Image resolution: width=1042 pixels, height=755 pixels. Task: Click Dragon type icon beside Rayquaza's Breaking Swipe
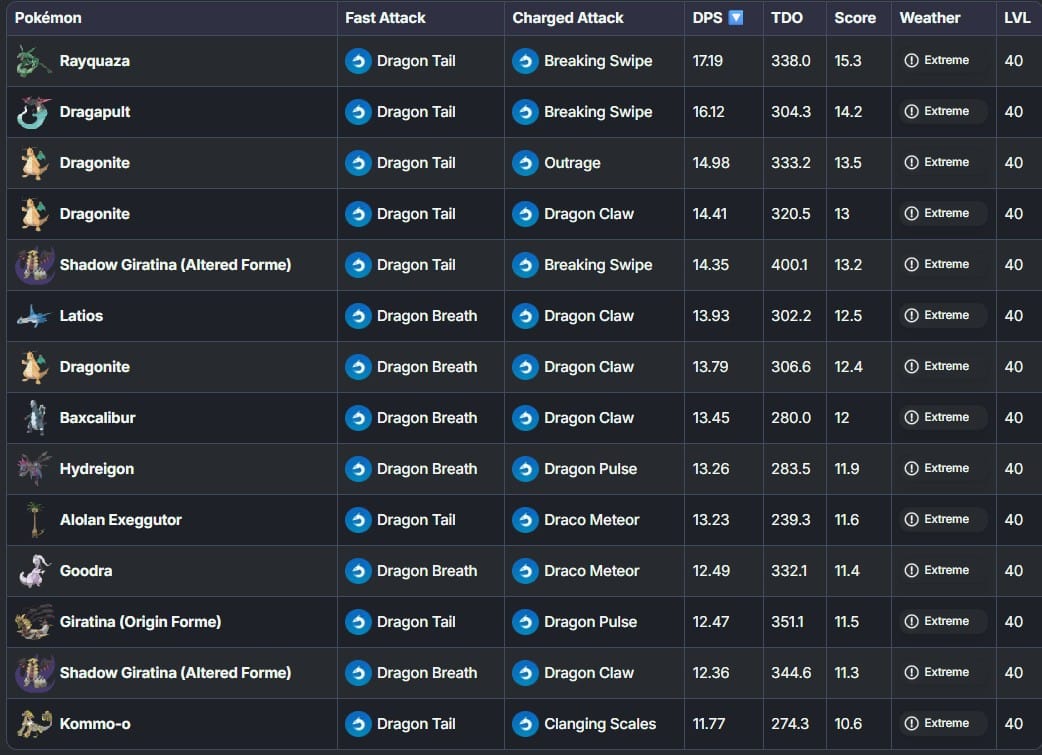(525, 61)
